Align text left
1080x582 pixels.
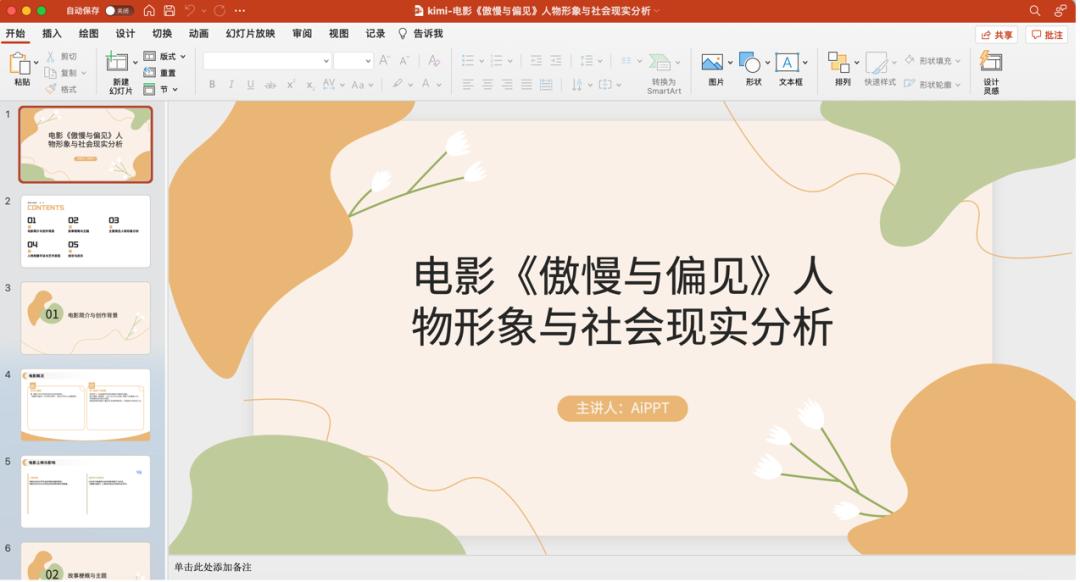point(468,85)
